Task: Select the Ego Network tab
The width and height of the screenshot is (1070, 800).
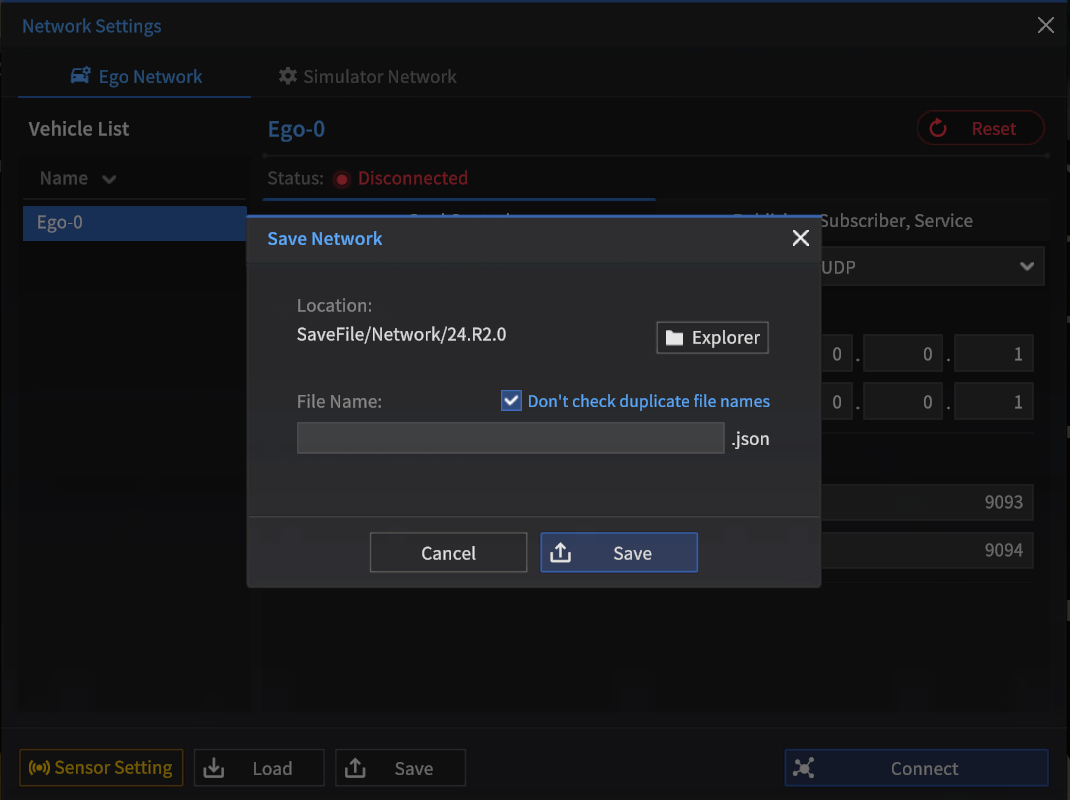Action: (135, 77)
